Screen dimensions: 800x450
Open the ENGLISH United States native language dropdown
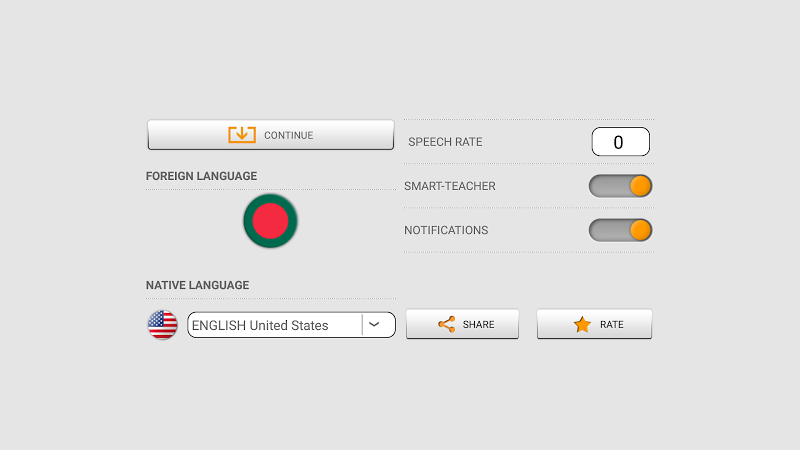291,324
